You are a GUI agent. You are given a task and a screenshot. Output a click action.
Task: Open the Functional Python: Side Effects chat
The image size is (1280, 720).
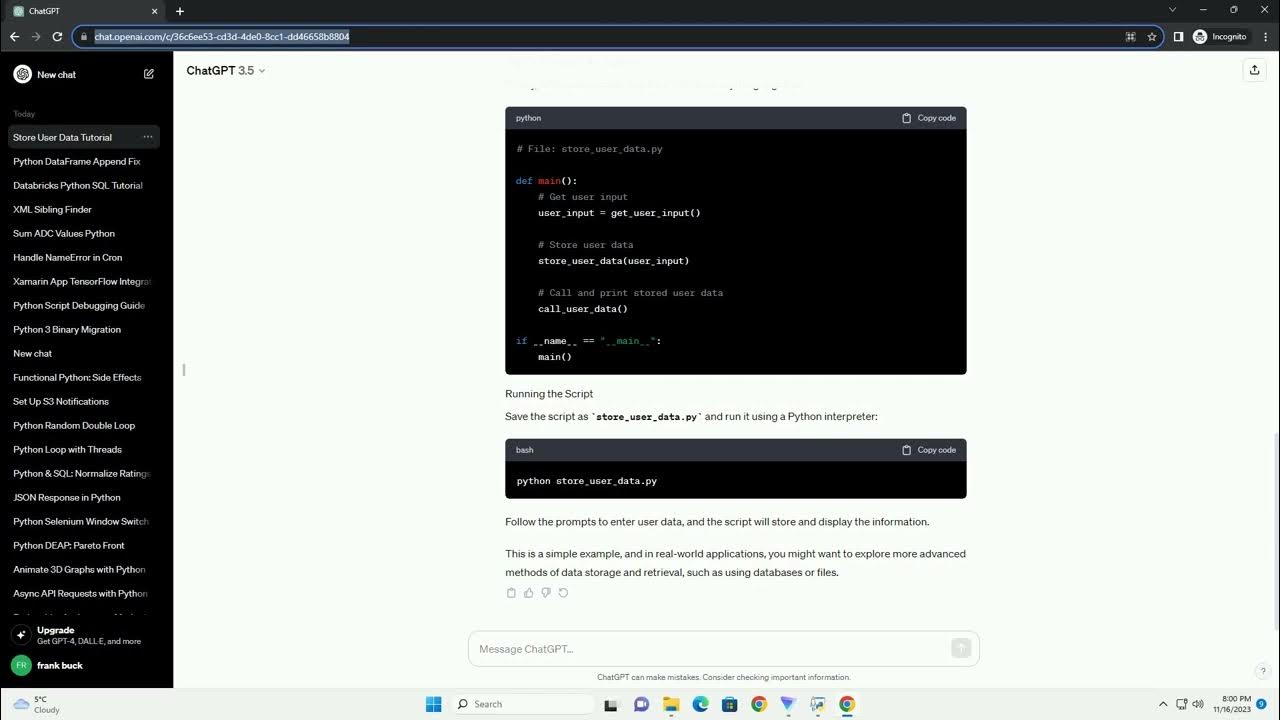[x=84, y=377]
